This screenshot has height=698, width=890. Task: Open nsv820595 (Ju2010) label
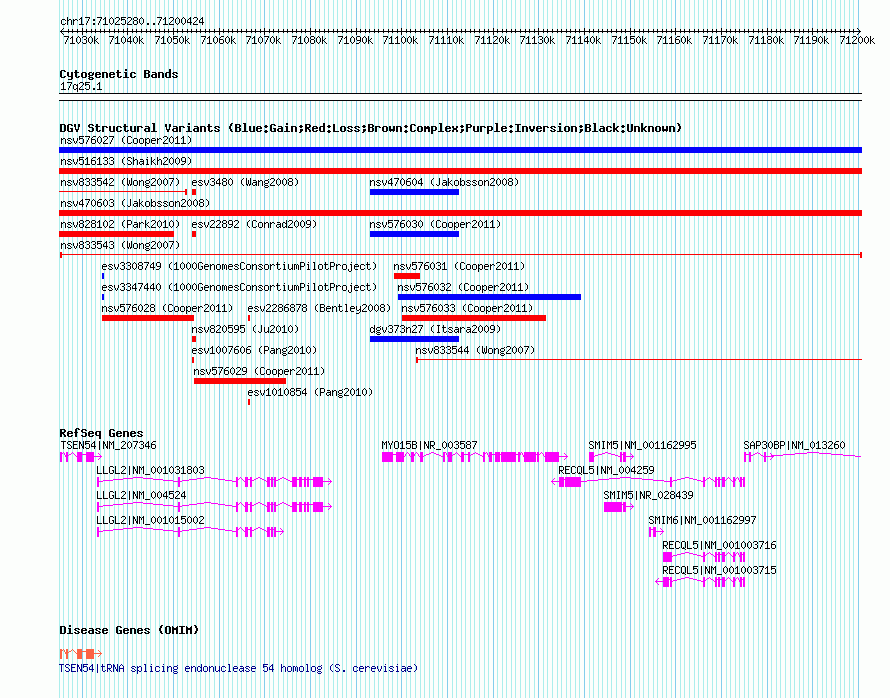pyautogui.click(x=245, y=330)
